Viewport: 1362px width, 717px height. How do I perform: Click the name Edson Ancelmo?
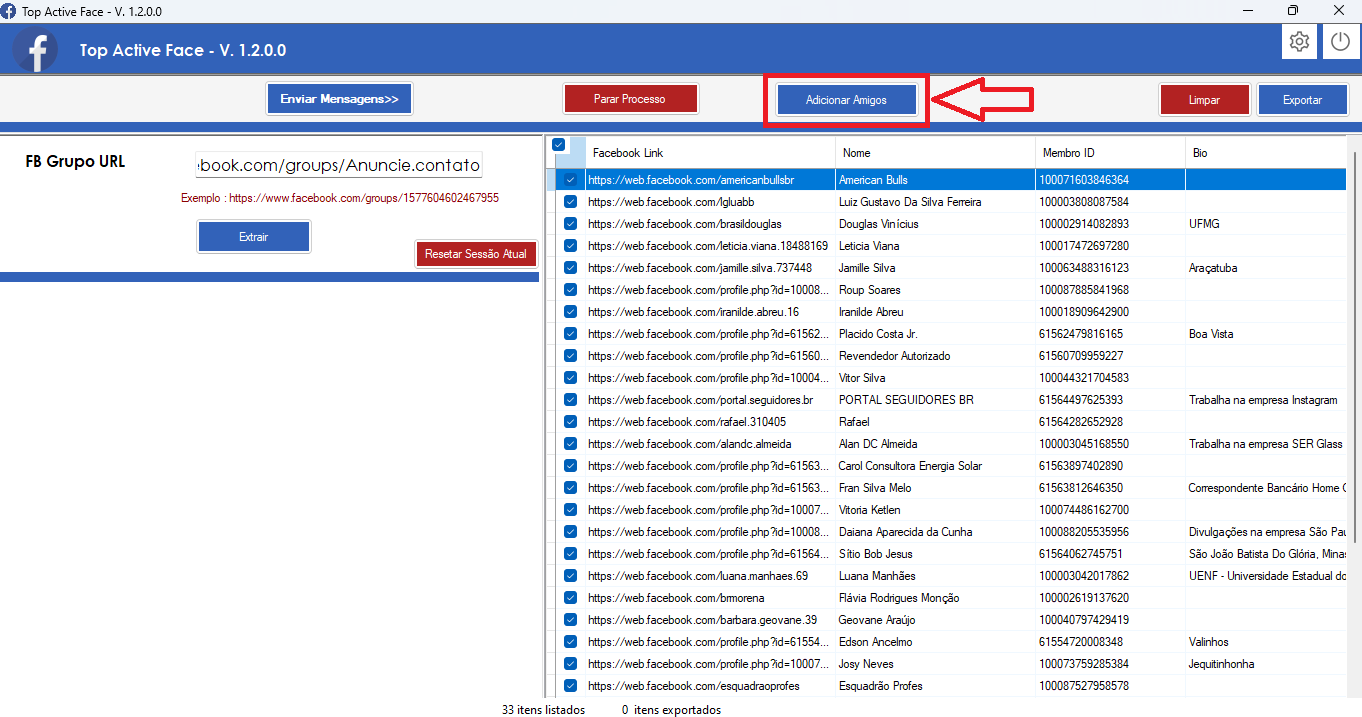pos(876,642)
